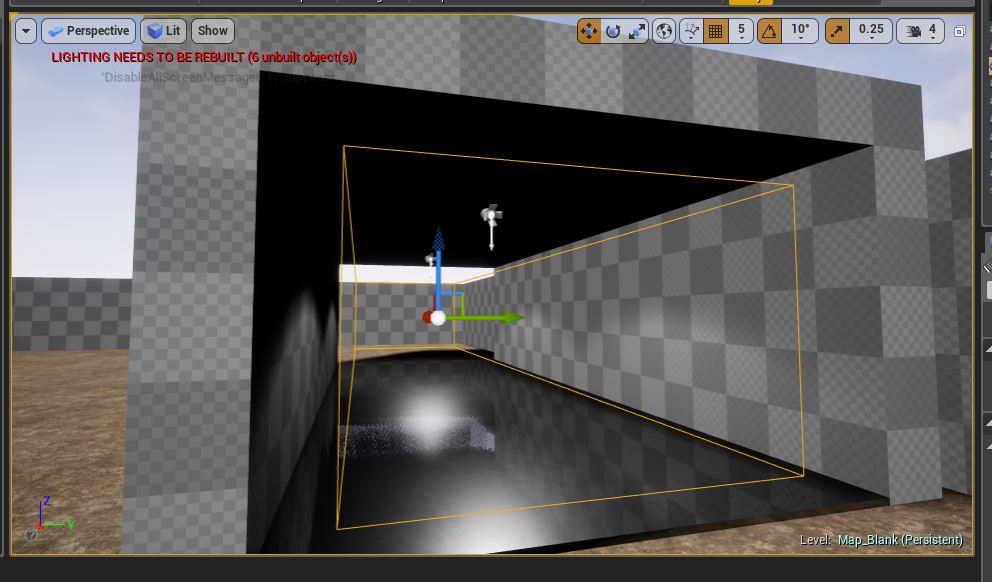Open surface snapping options
Viewport: 992px width, 582px height.
pos(691,31)
